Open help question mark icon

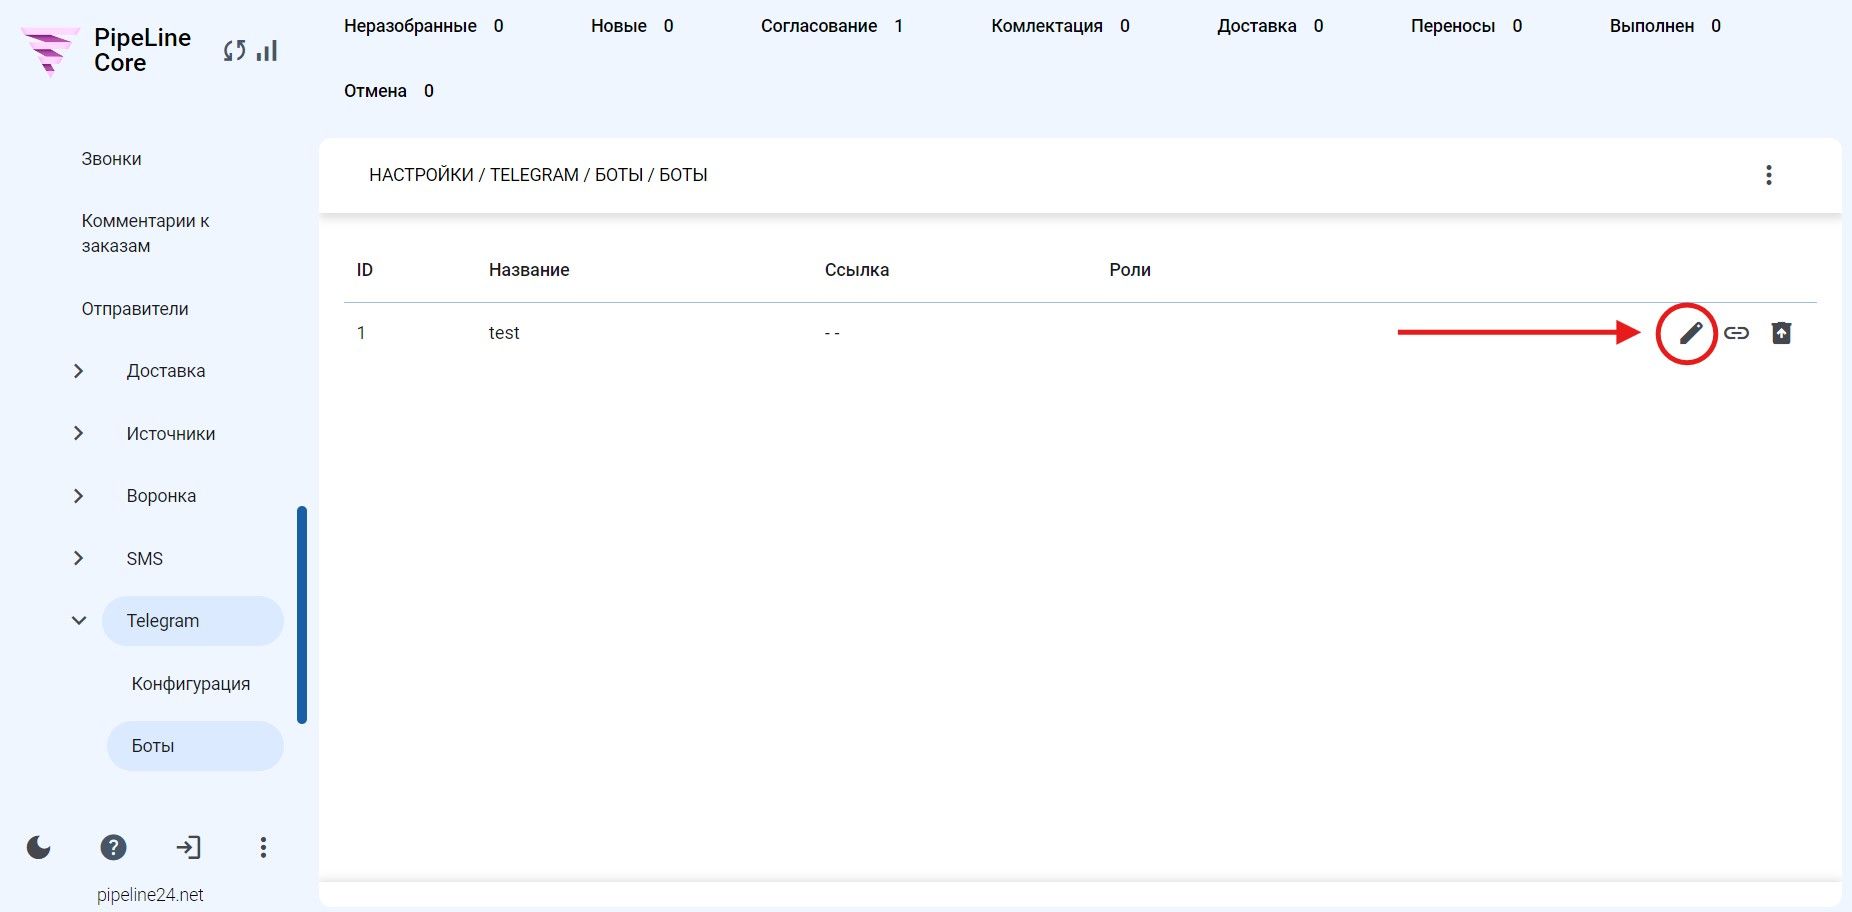pos(114,848)
